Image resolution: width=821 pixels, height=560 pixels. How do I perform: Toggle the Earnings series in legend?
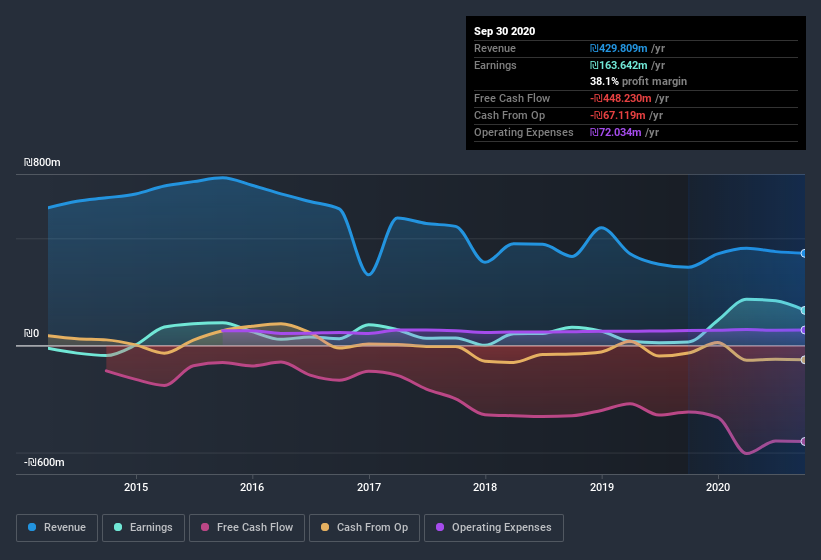pyautogui.click(x=143, y=527)
